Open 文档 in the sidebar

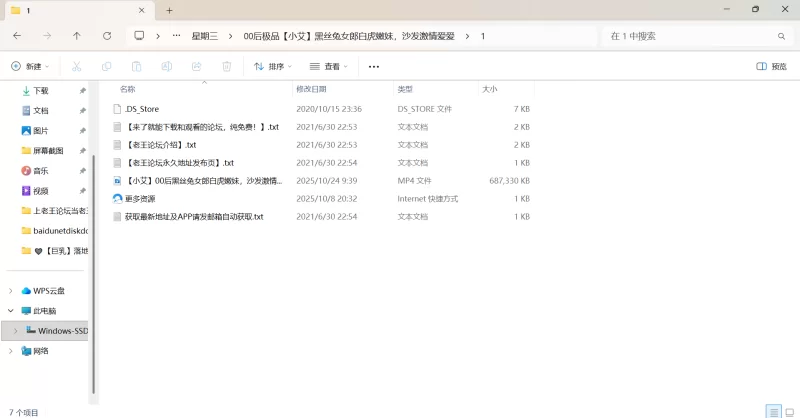coord(41,111)
